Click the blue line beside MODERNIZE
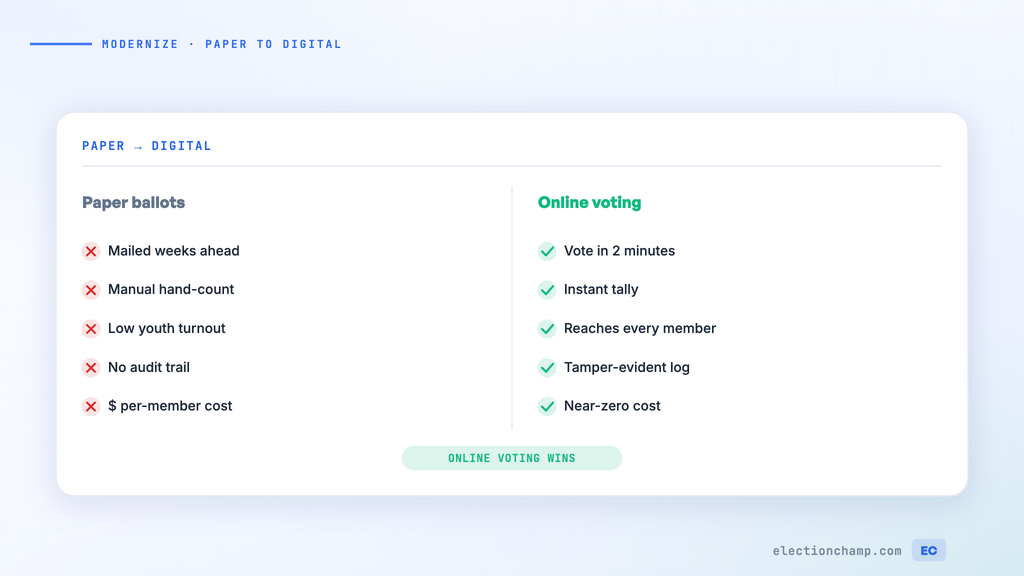 [x=61, y=44]
